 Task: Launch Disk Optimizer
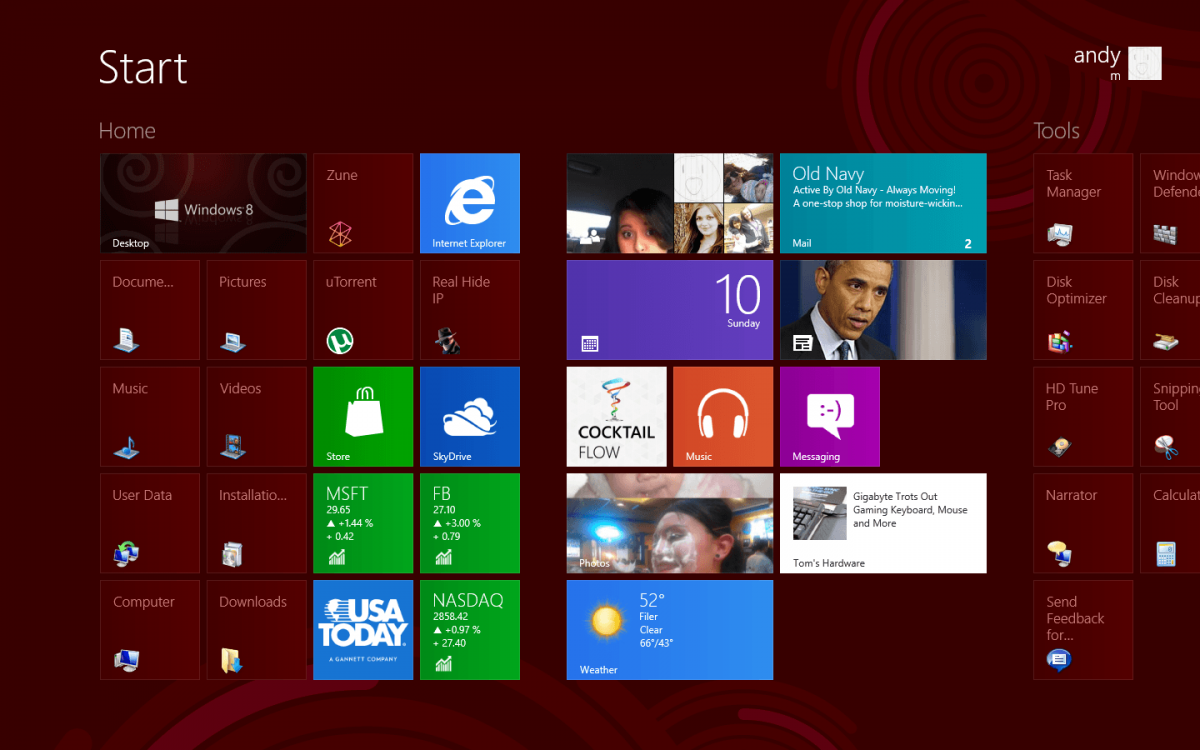coord(1083,309)
